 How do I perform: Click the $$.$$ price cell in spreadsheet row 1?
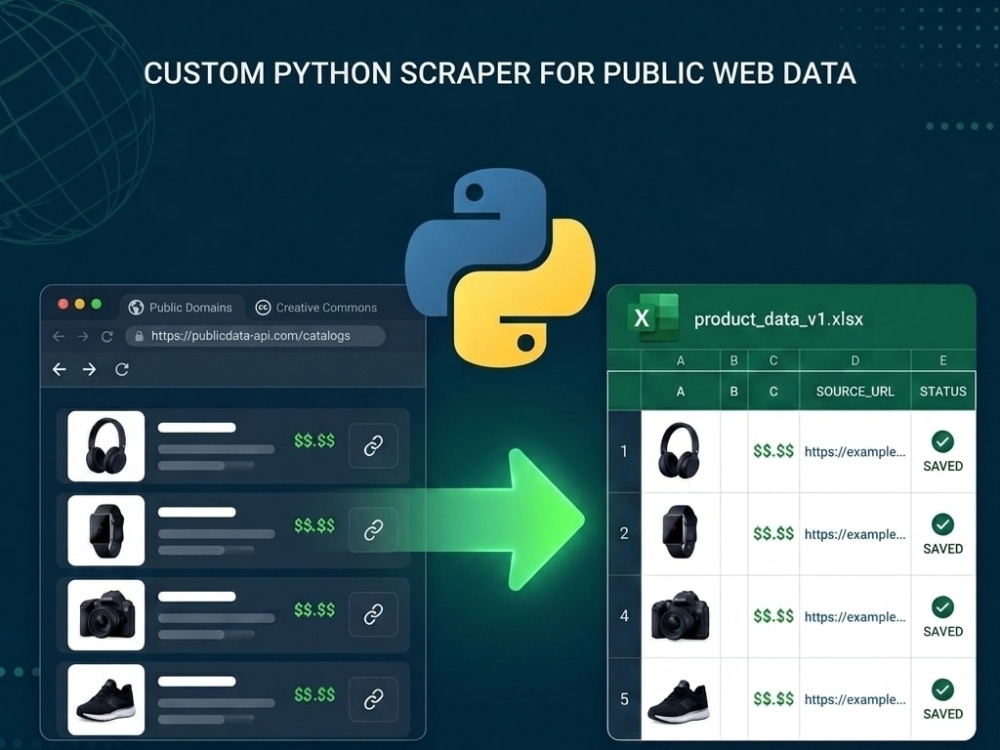coord(774,452)
